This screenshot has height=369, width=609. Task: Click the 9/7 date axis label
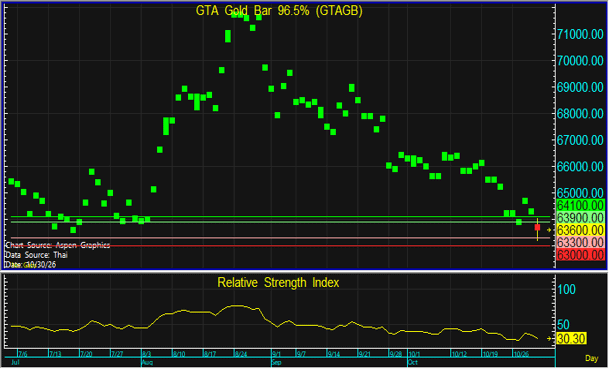(x=301, y=354)
